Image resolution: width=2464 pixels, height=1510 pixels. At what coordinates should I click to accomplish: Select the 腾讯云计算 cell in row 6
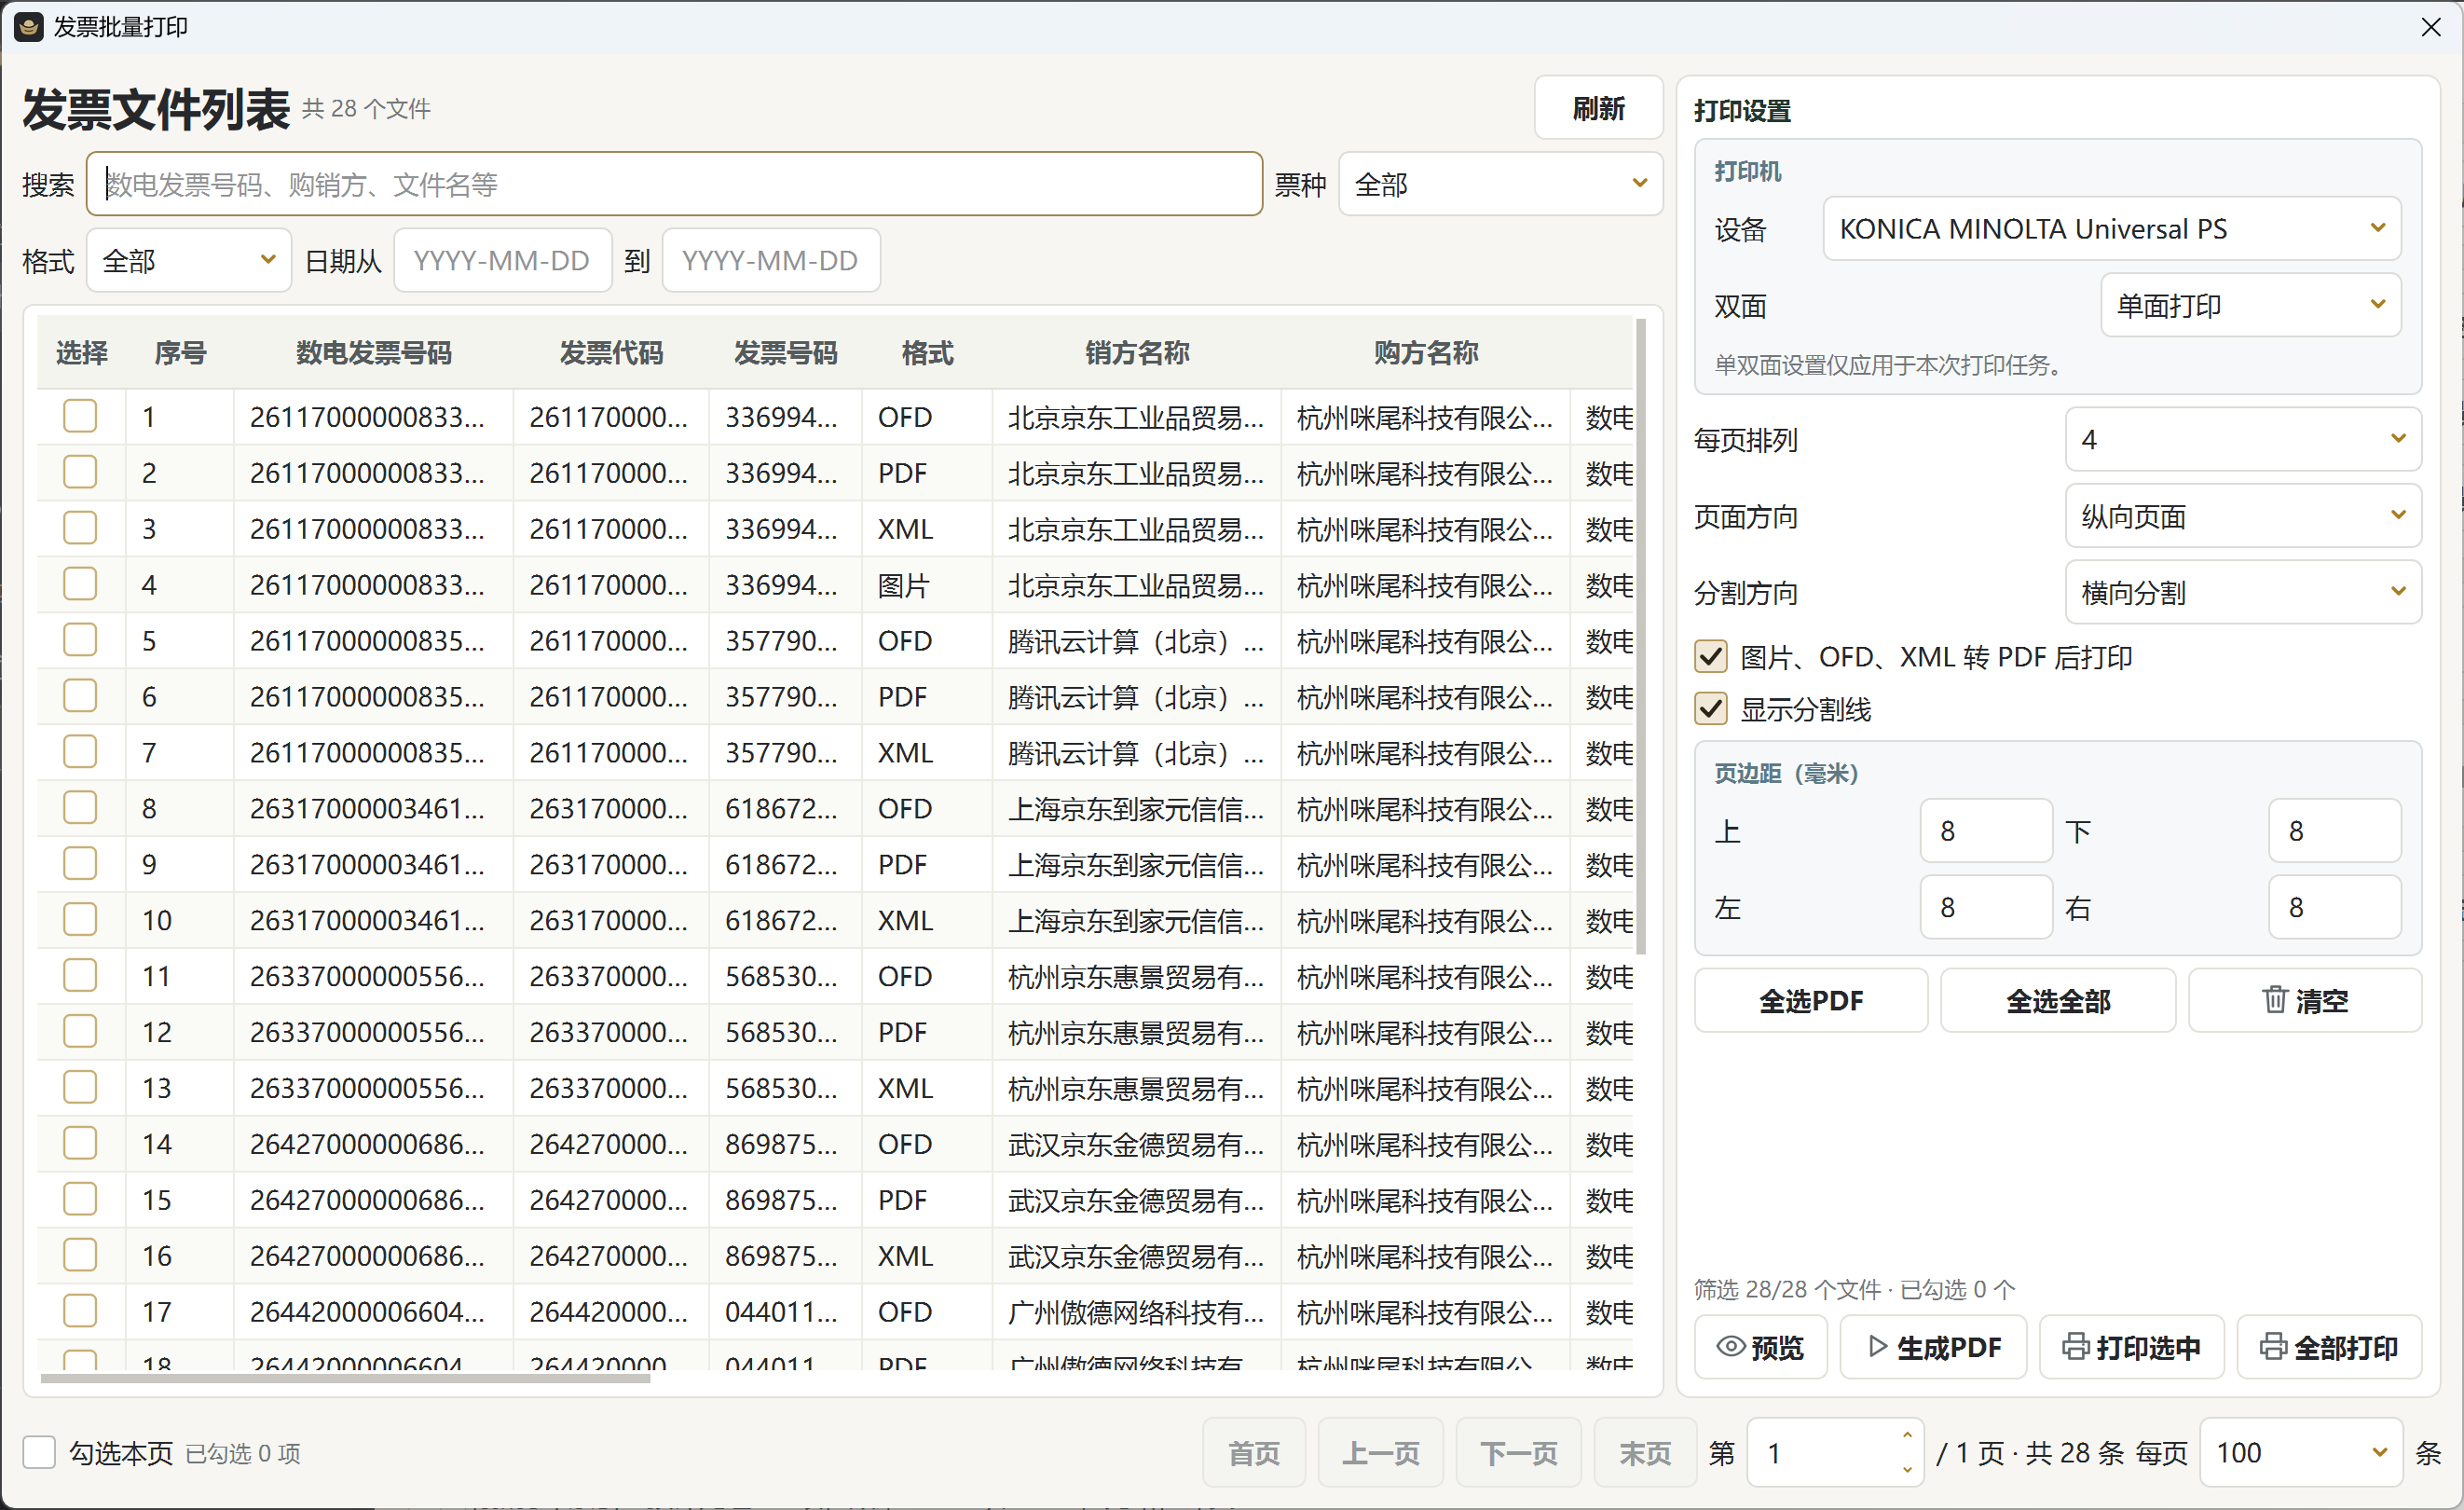pyautogui.click(x=1136, y=696)
